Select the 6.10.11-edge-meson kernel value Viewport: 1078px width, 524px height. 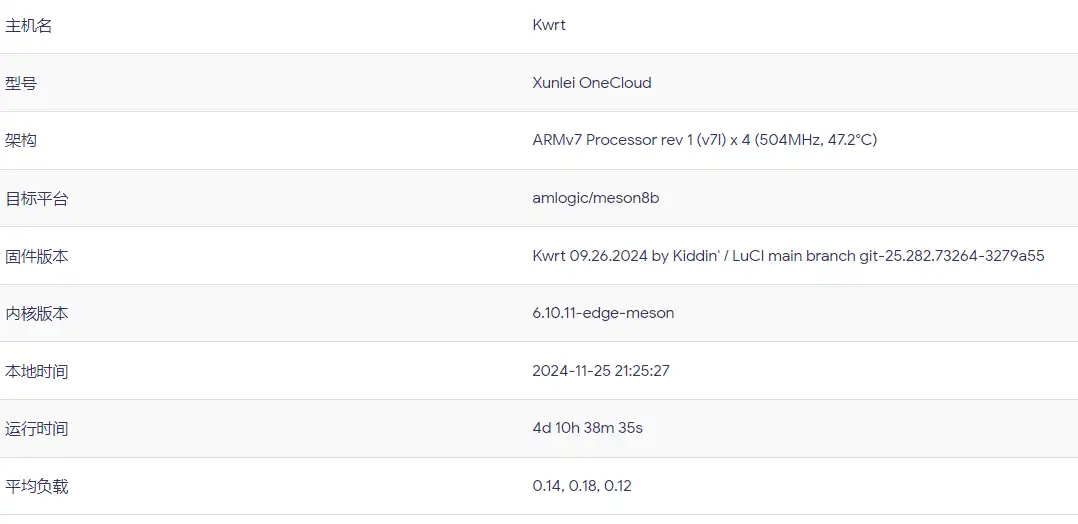click(x=603, y=313)
